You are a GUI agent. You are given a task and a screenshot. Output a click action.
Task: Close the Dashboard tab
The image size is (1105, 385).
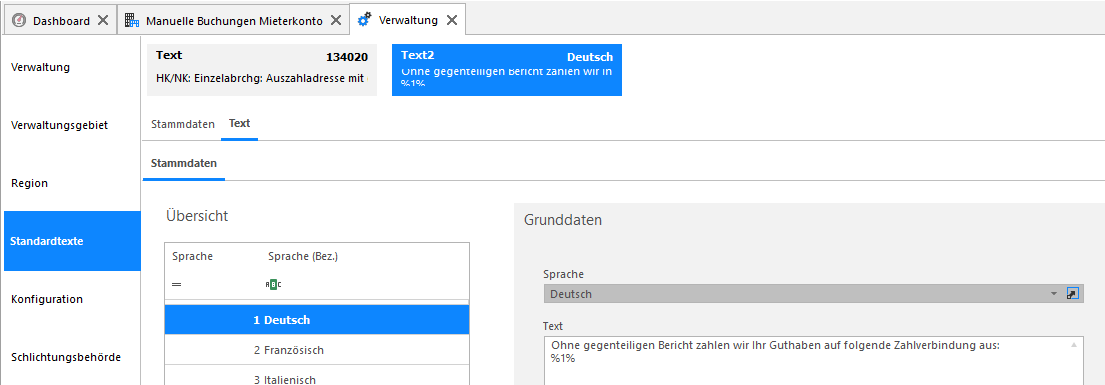pos(102,20)
